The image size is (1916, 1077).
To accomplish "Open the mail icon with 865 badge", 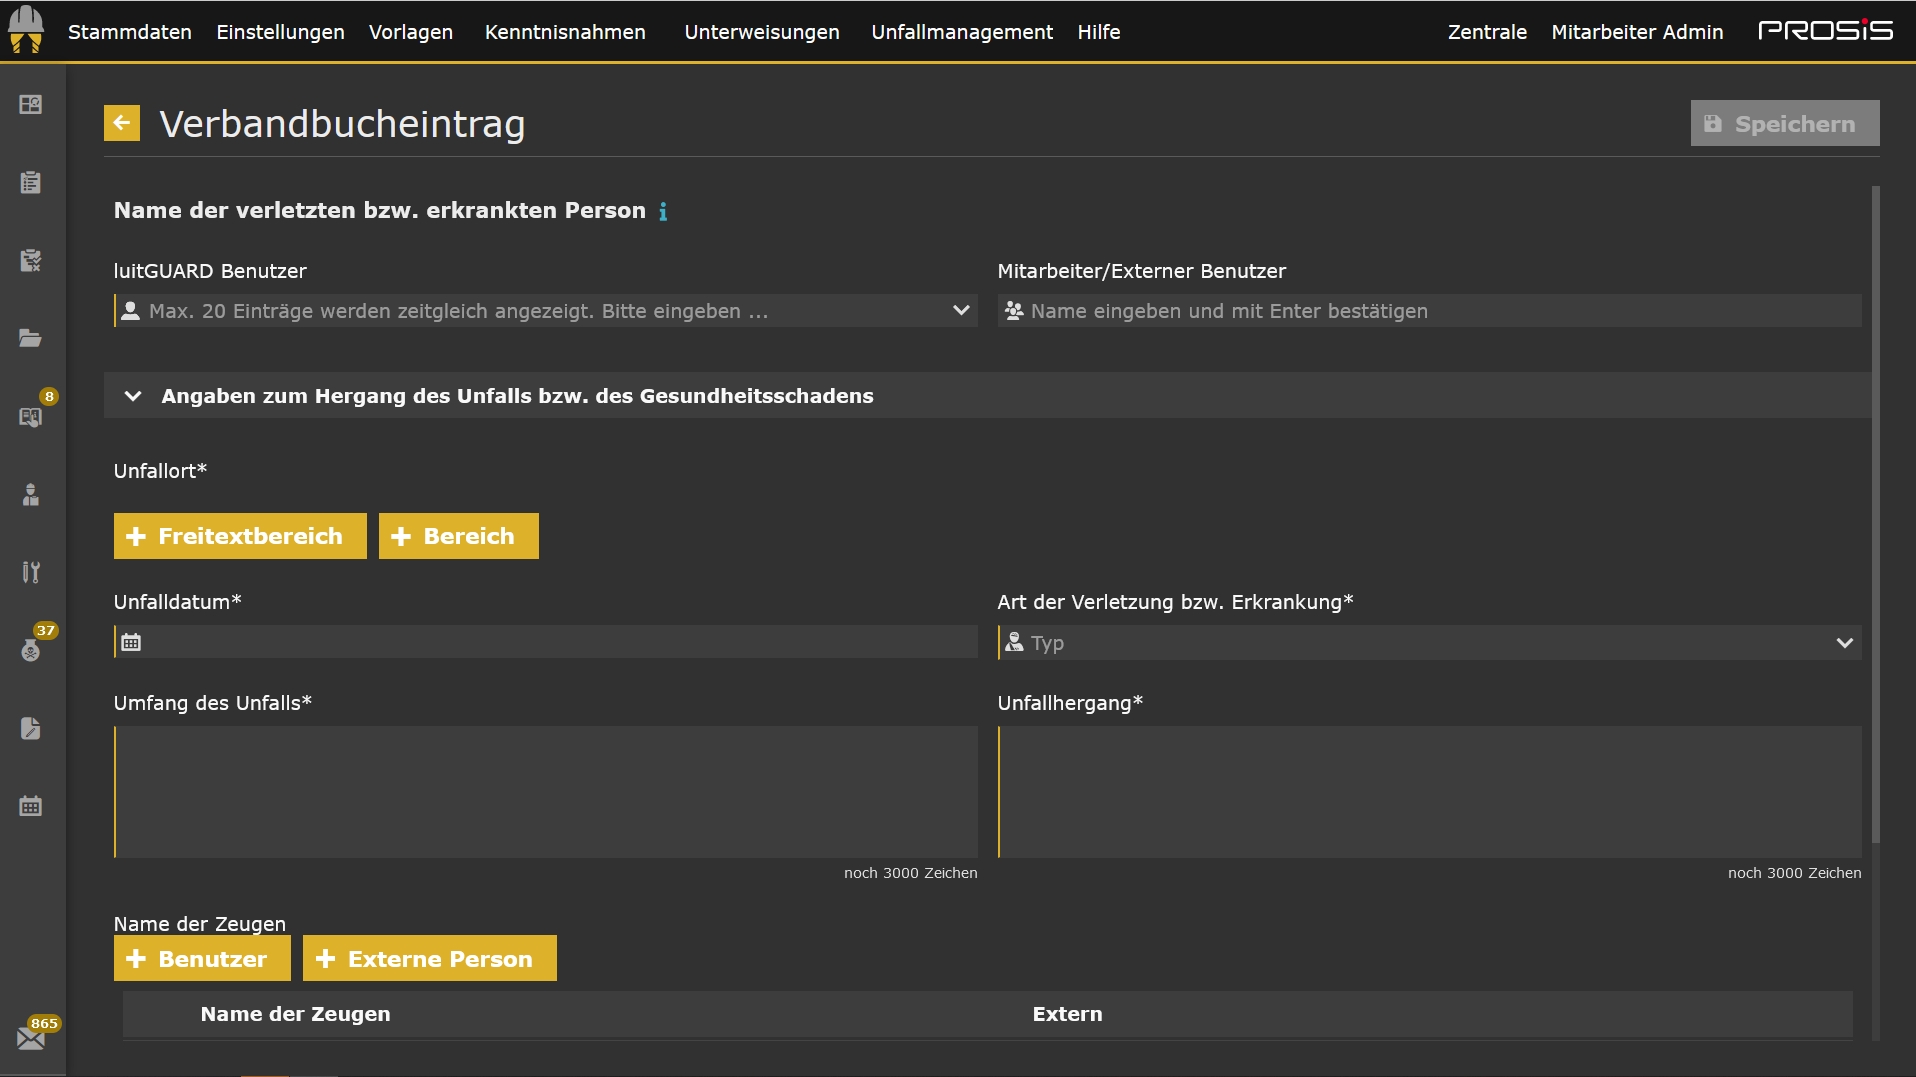I will (x=31, y=1038).
